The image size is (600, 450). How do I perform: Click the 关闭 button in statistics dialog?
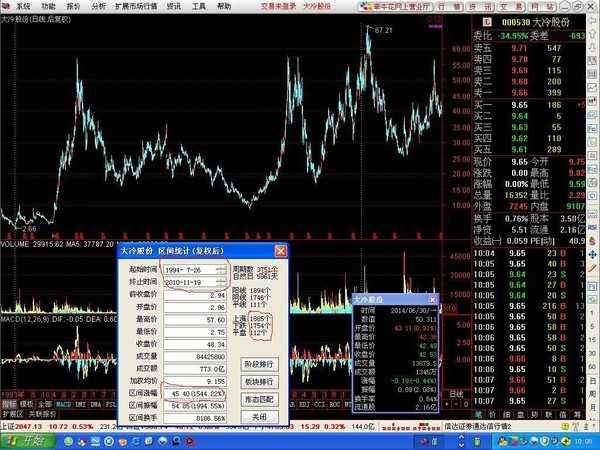(x=259, y=416)
